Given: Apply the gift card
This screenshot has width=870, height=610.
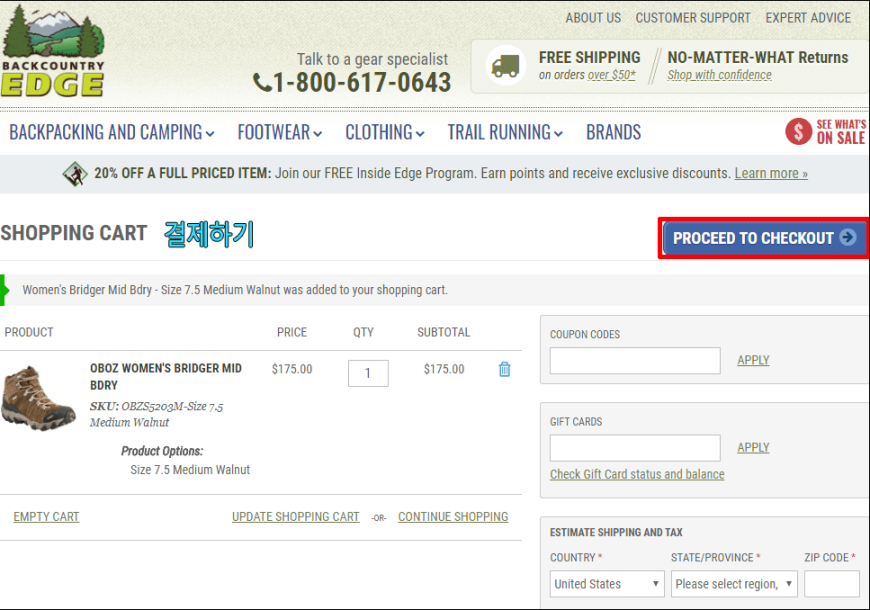Looking at the screenshot, I should tap(753, 448).
